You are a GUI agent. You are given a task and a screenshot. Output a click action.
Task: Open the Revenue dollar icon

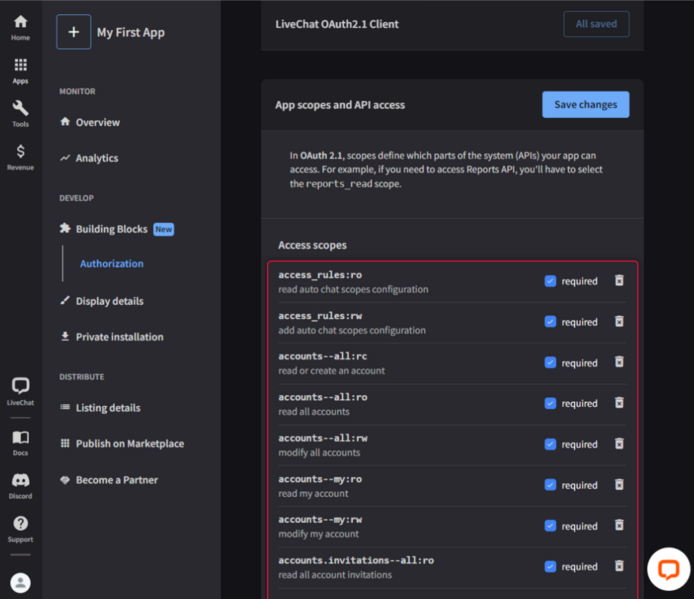20,156
